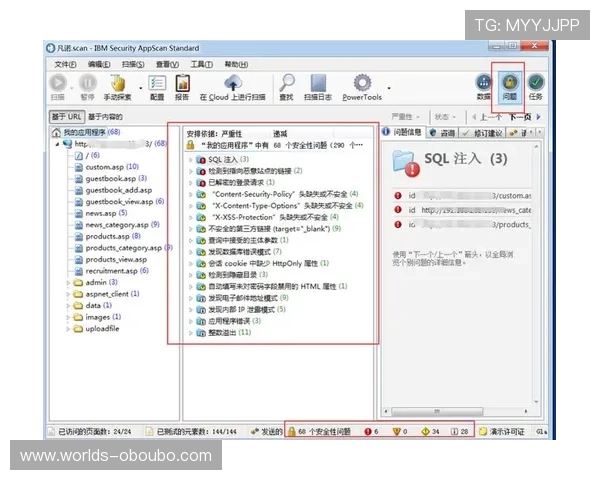
Task: Open 手动探索 (Manual Explore) tool
Action: click(x=119, y=85)
